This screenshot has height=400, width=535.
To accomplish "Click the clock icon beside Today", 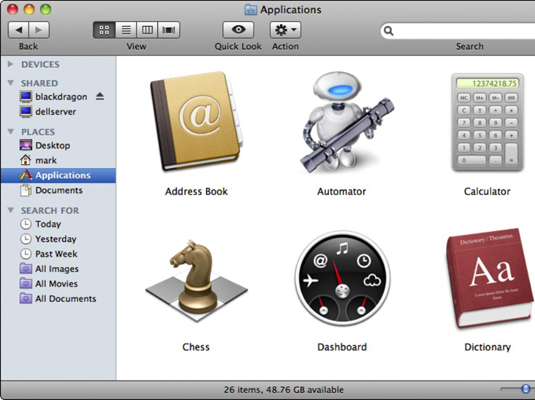I will [26, 224].
